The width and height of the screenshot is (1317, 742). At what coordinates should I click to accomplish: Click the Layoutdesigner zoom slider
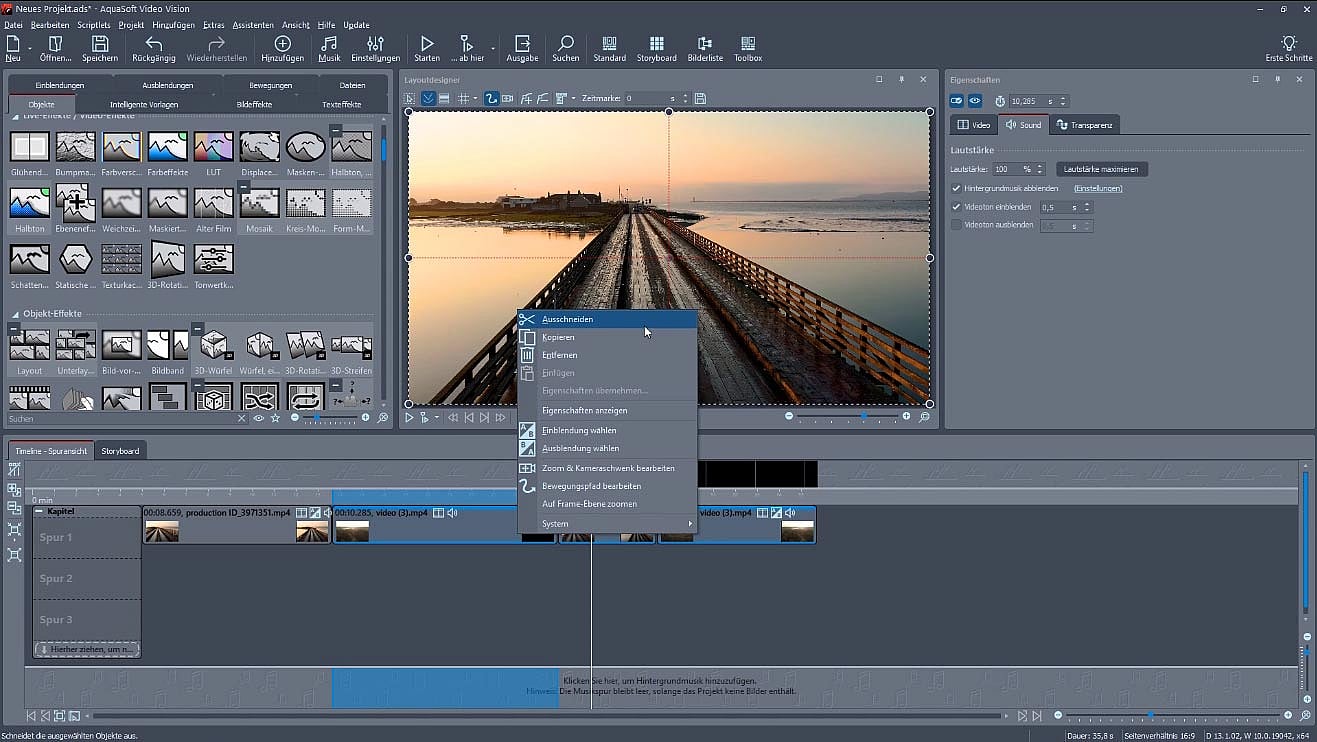(x=863, y=416)
